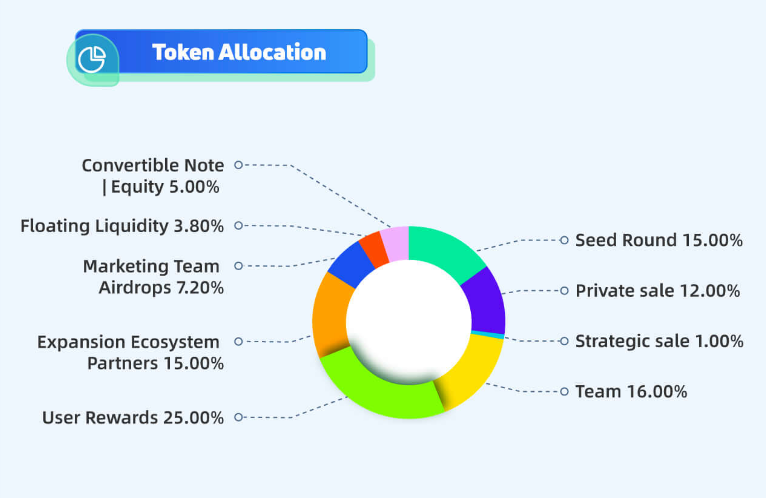Click the Team 16.00% label
The width and height of the screenshot is (766, 498).
point(631,391)
